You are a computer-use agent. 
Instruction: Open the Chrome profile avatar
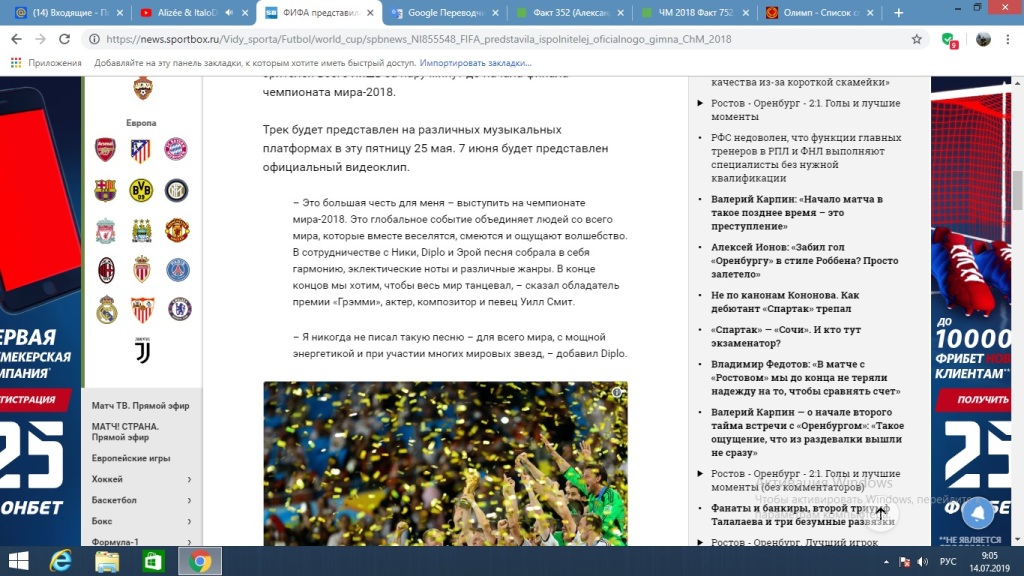983,39
